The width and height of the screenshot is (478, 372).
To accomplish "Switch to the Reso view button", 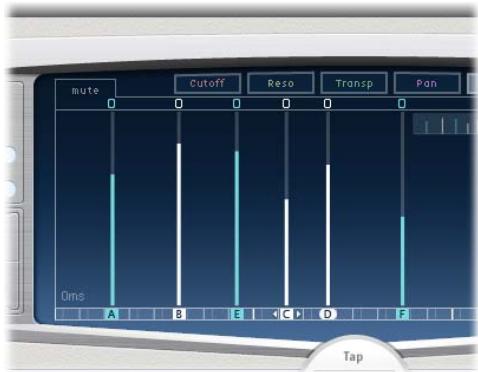I will [x=281, y=83].
